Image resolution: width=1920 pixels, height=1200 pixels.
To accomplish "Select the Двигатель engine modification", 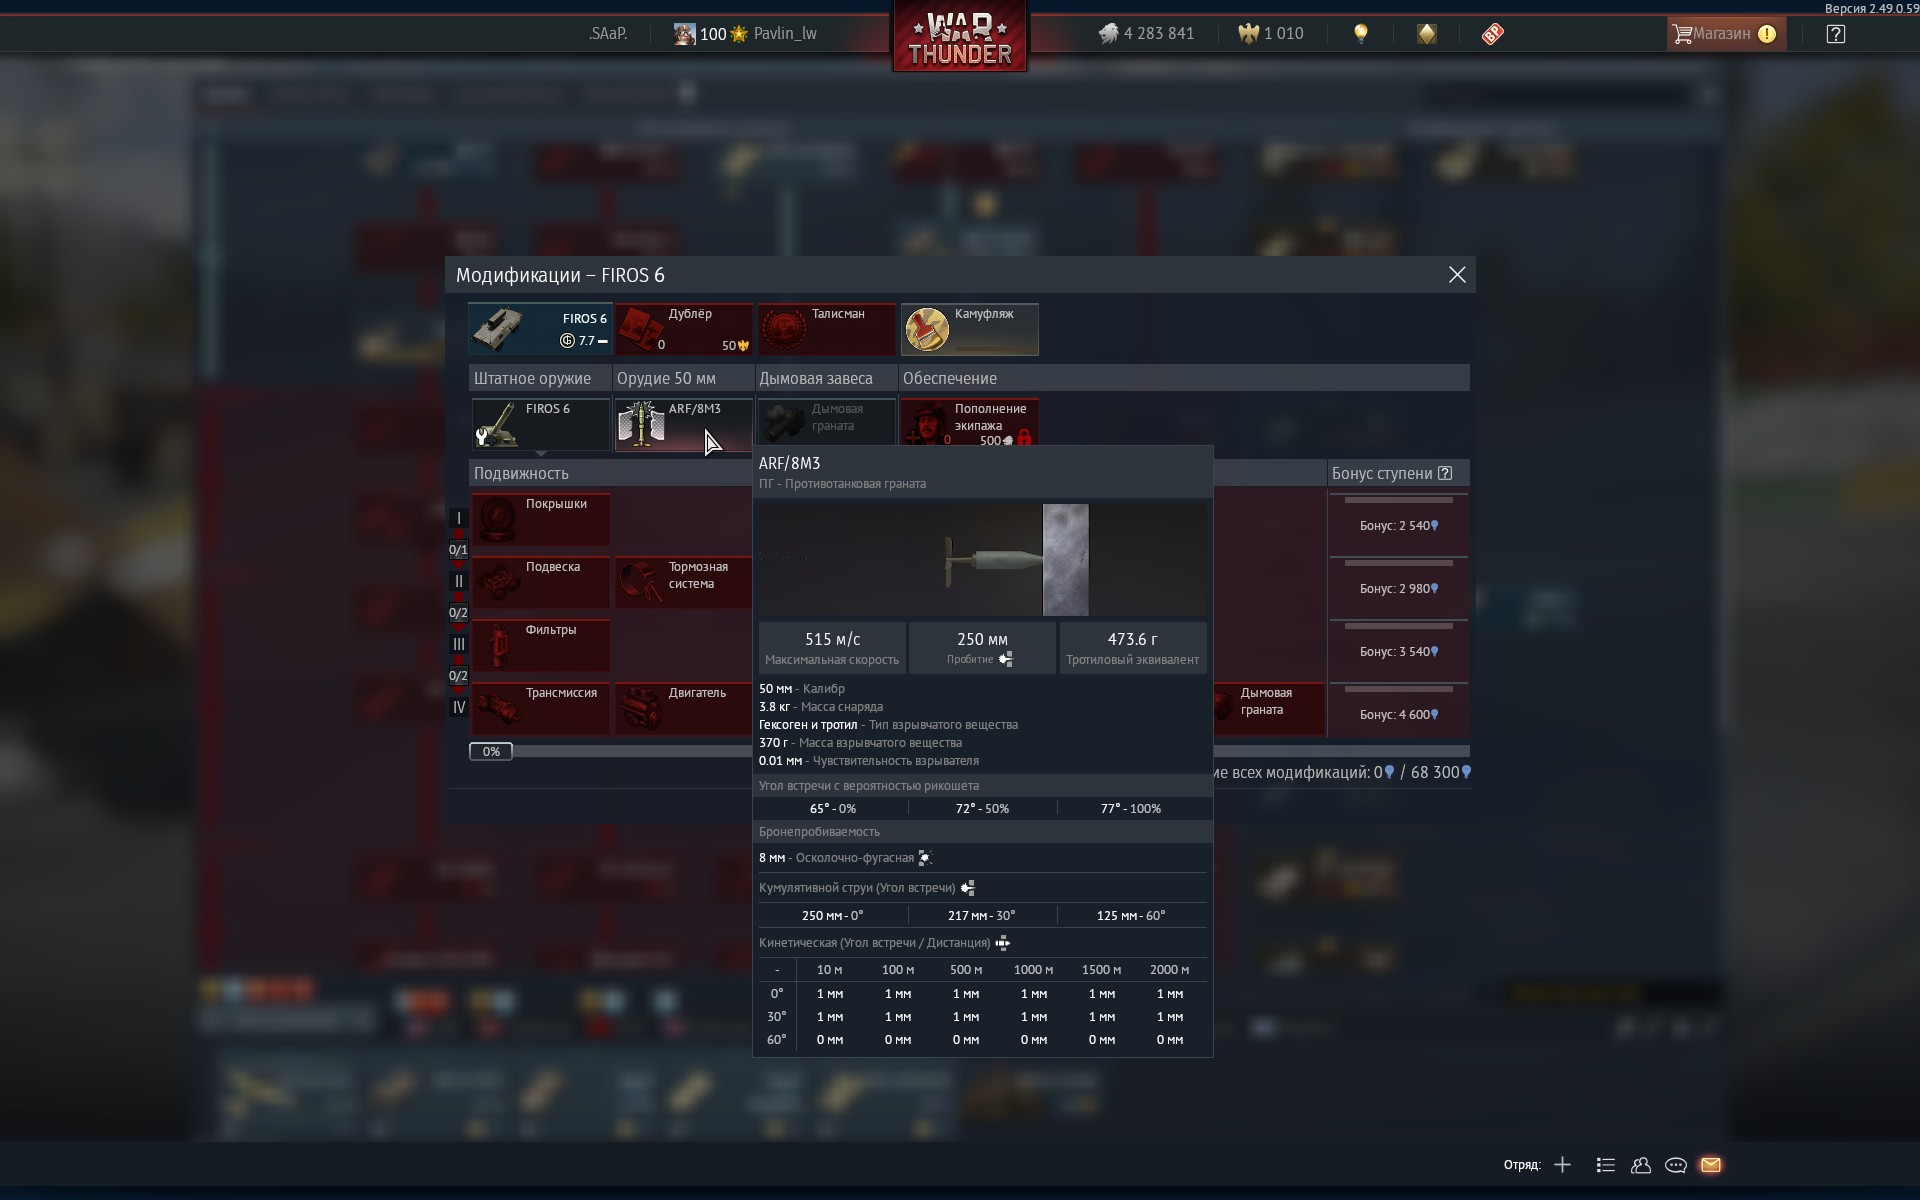I will pos(683,708).
